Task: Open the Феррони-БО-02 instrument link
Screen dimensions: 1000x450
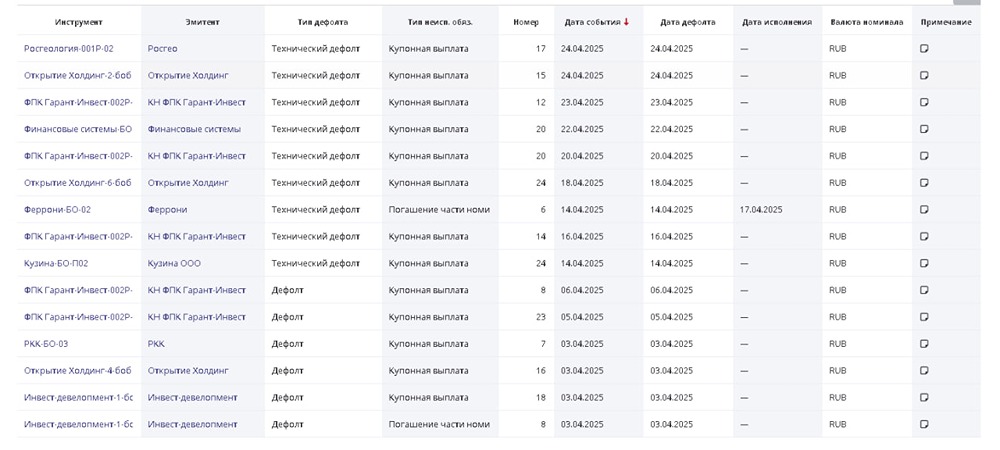Action: click(x=57, y=210)
